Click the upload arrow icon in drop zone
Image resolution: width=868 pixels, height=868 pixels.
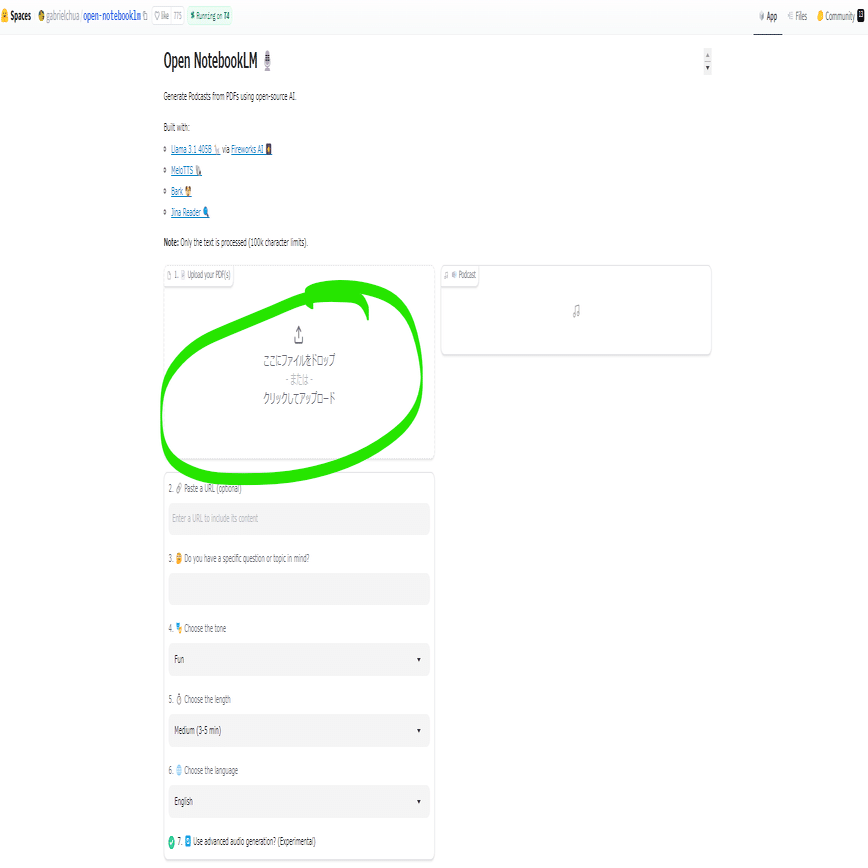[298, 335]
